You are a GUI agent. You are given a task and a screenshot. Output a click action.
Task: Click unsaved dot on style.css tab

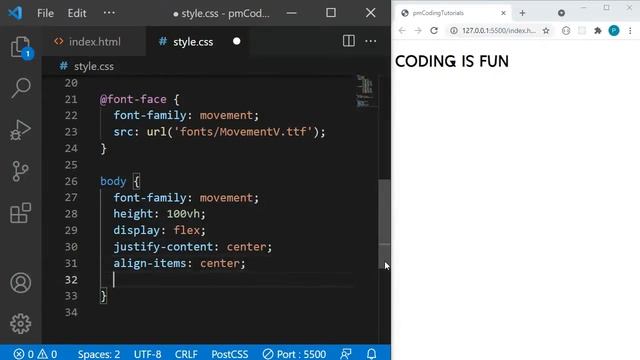pos(236,41)
